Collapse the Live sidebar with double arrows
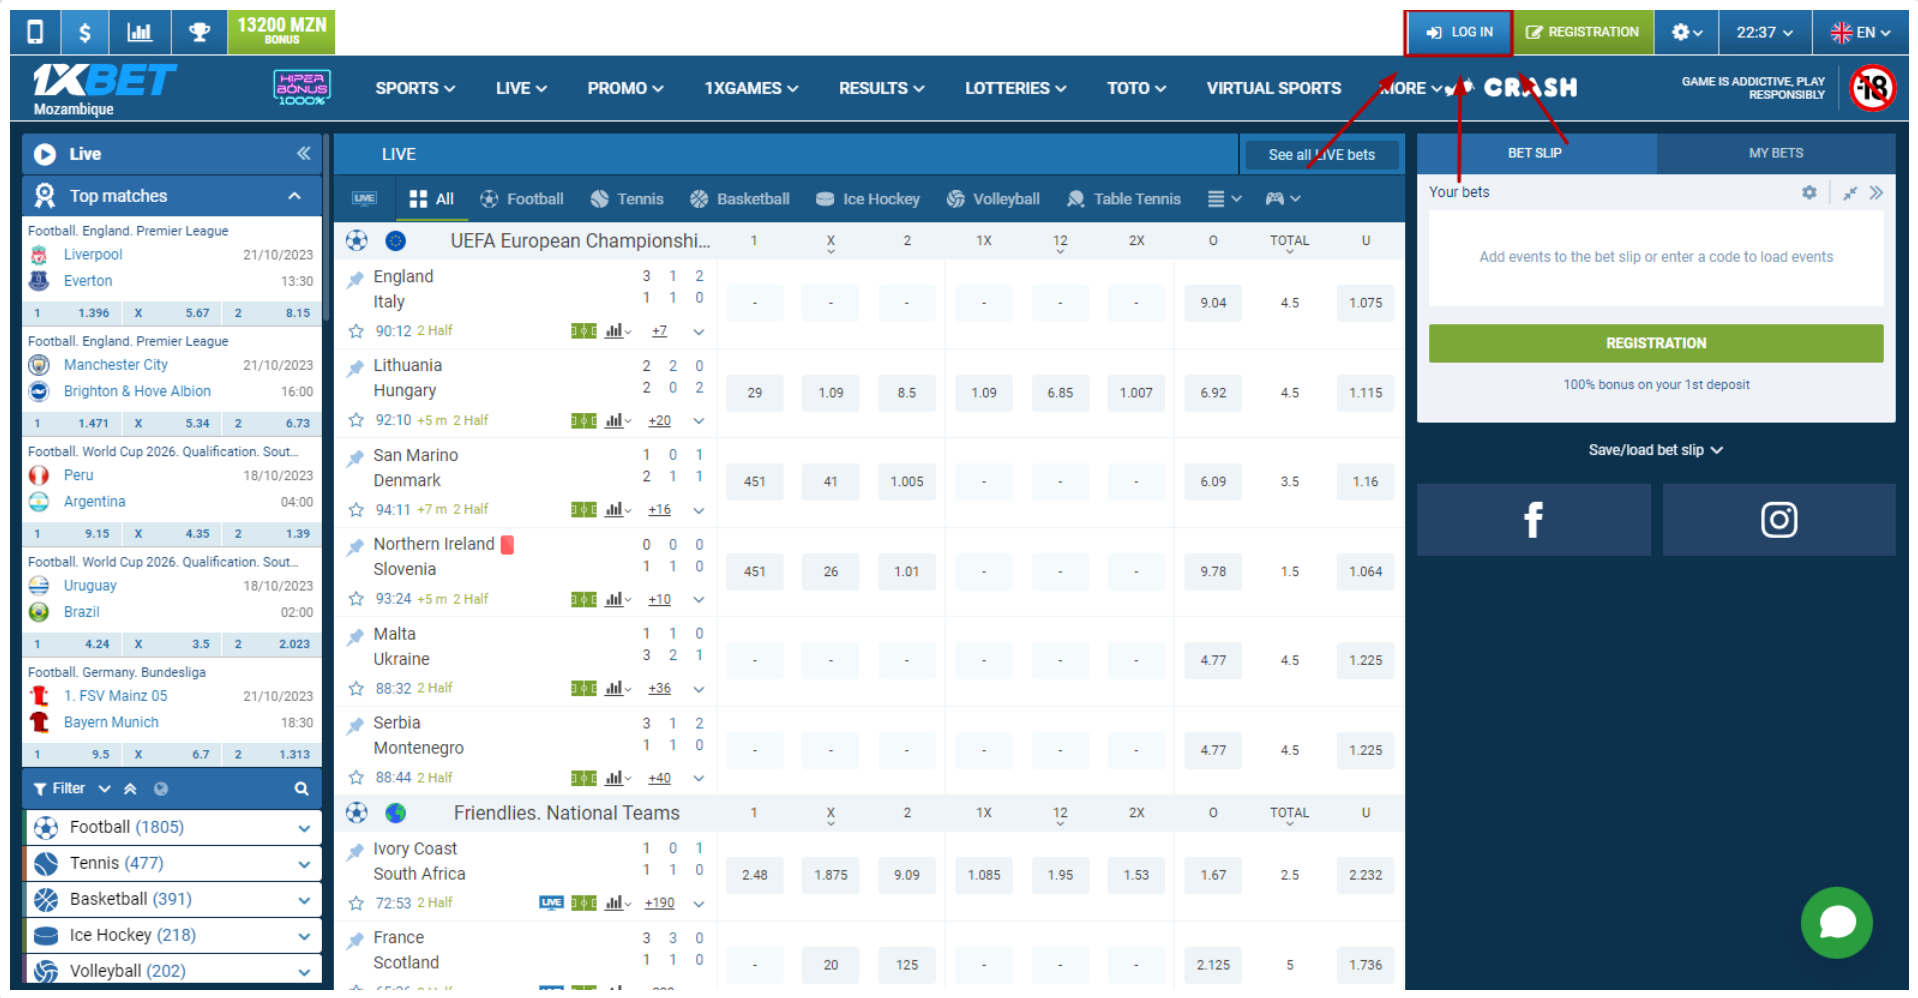1918x998 pixels. [x=303, y=153]
